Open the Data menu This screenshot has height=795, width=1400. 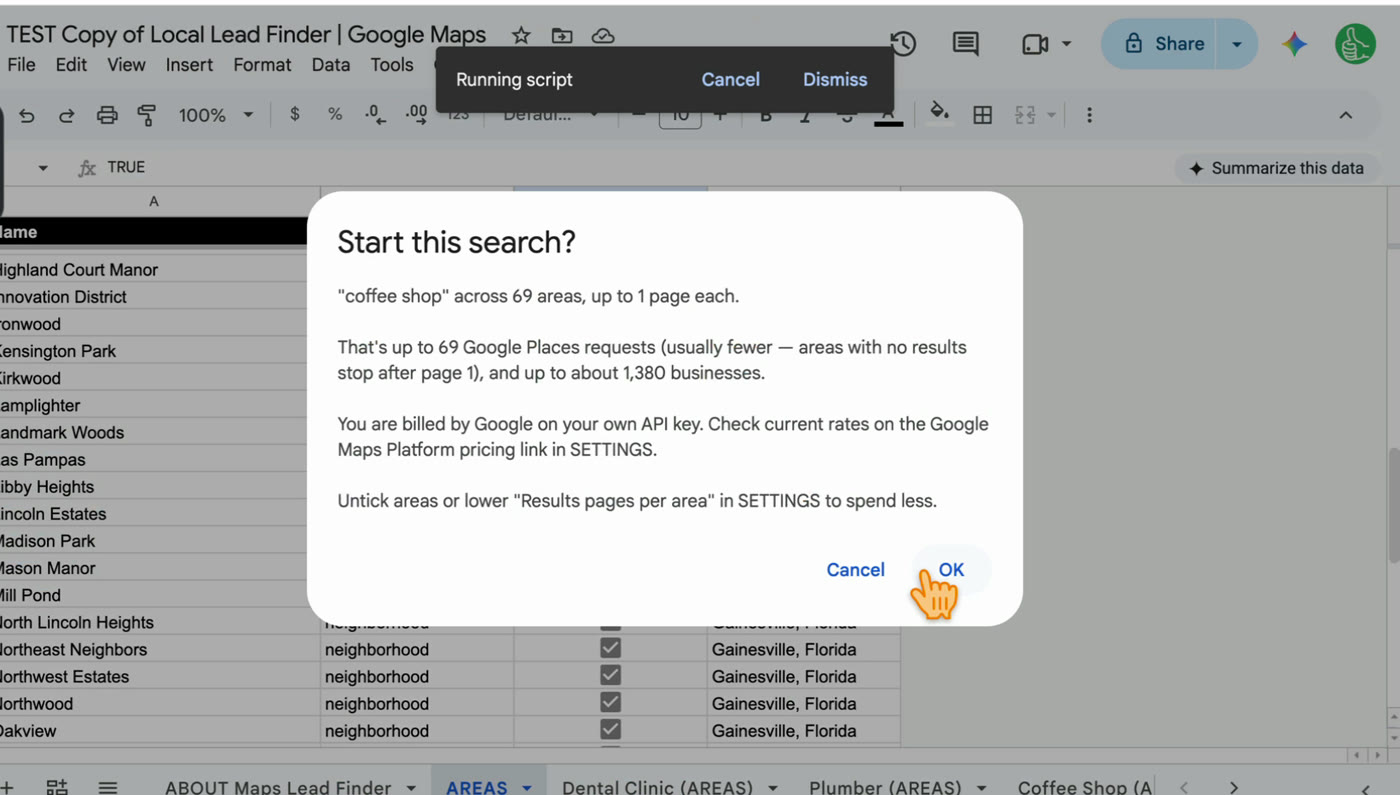coord(331,64)
